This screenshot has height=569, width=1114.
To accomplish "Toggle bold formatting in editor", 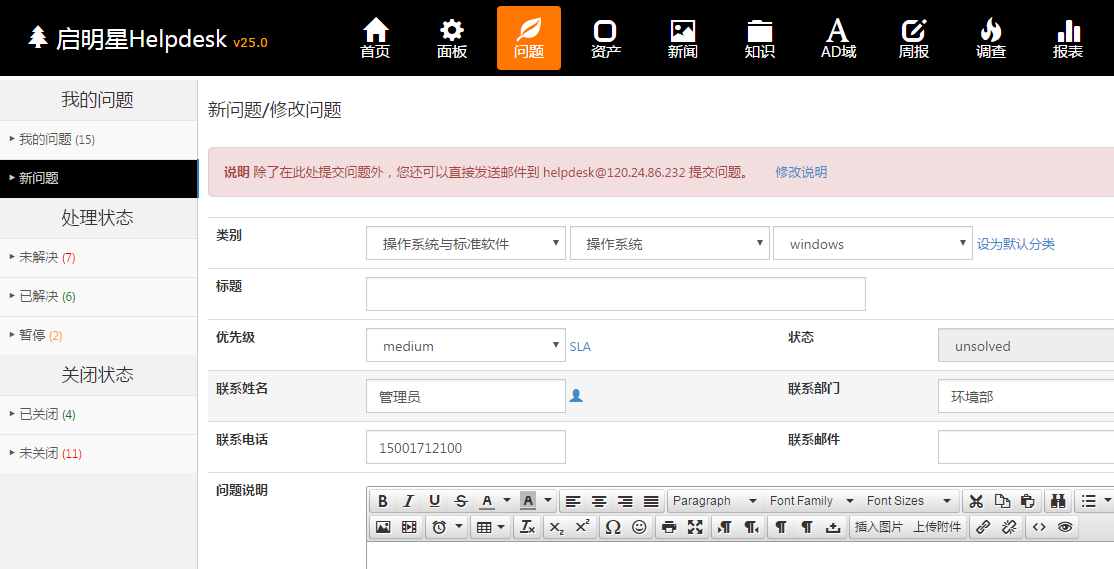I will (x=382, y=502).
